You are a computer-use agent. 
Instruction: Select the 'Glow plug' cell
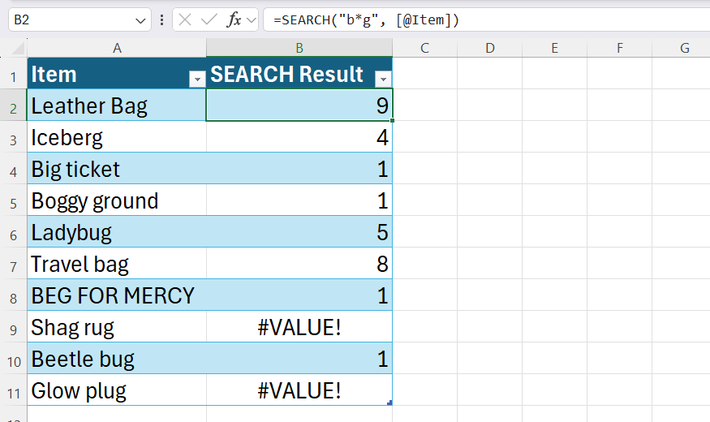pos(117,390)
